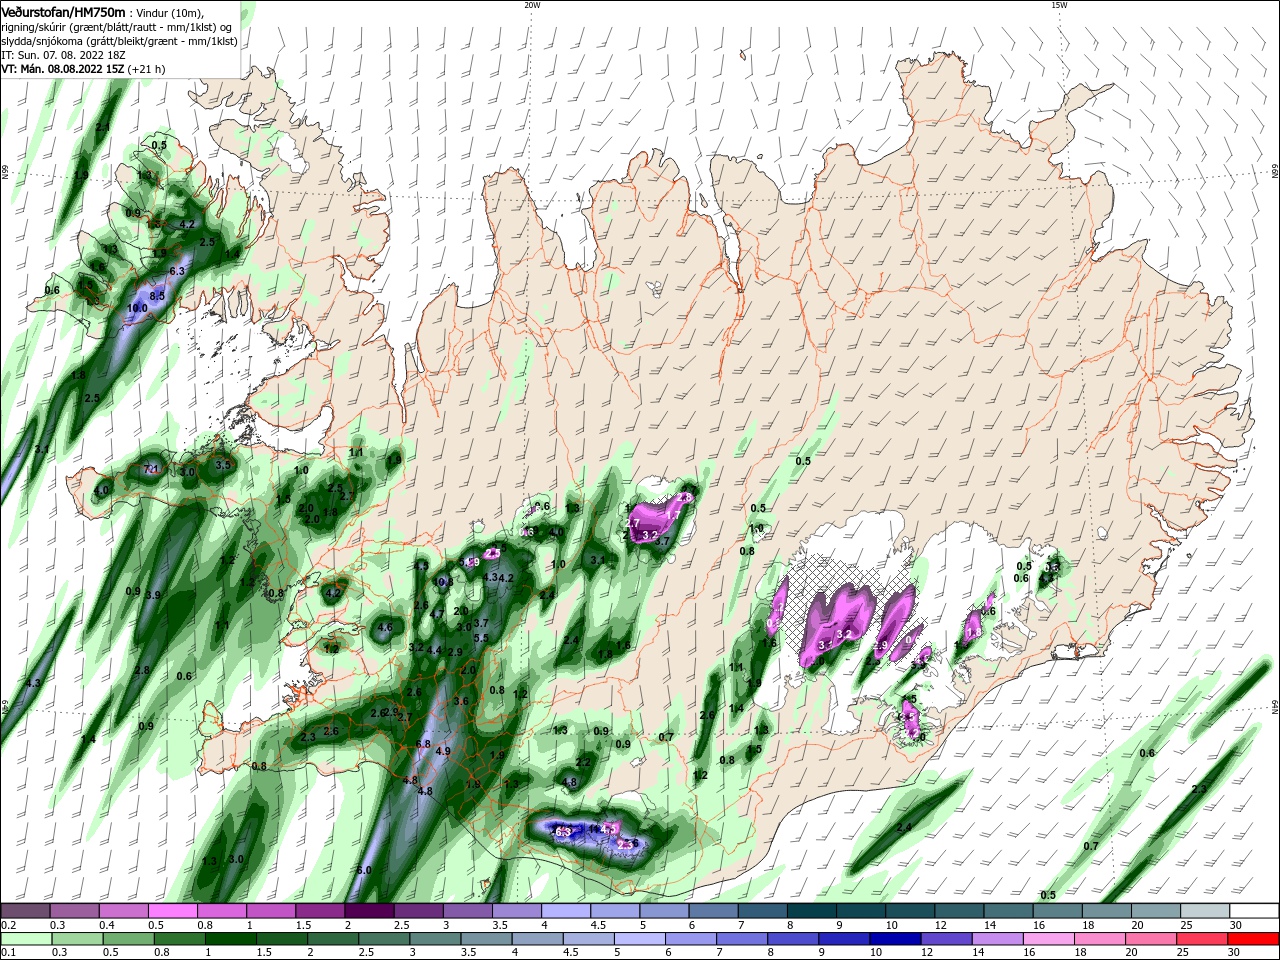The image size is (1280, 960).
Task: Click the 10.0 precipitation value on map
Action: pyautogui.click(x=138, y=308)
